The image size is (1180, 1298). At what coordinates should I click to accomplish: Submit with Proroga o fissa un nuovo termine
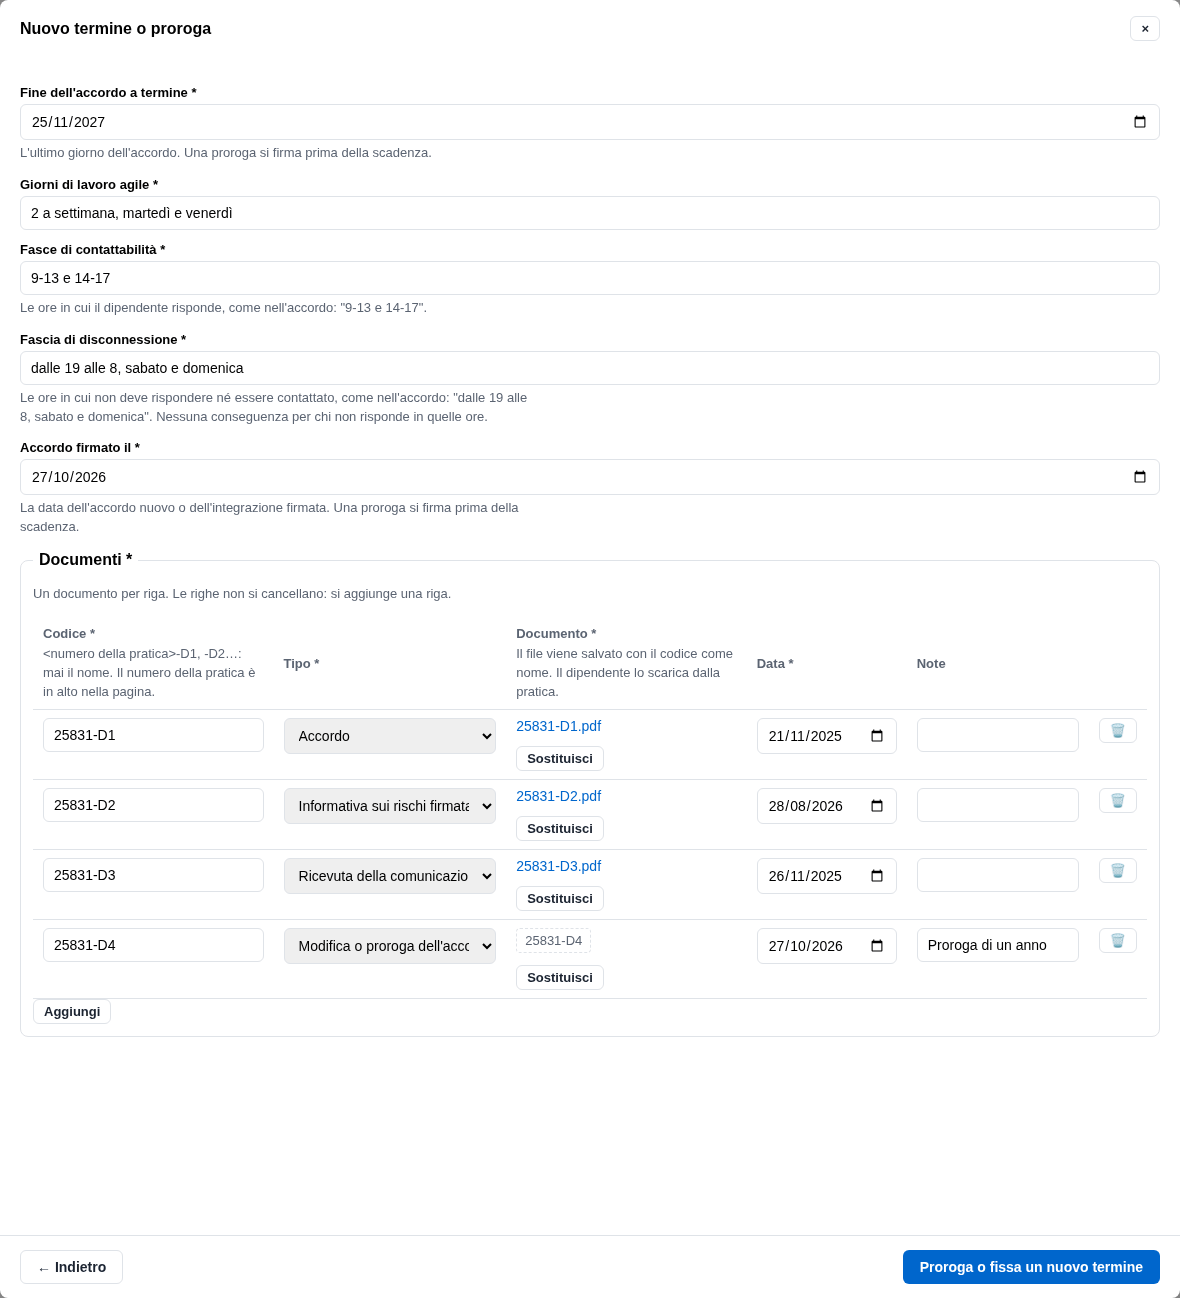(1031, 1267)
